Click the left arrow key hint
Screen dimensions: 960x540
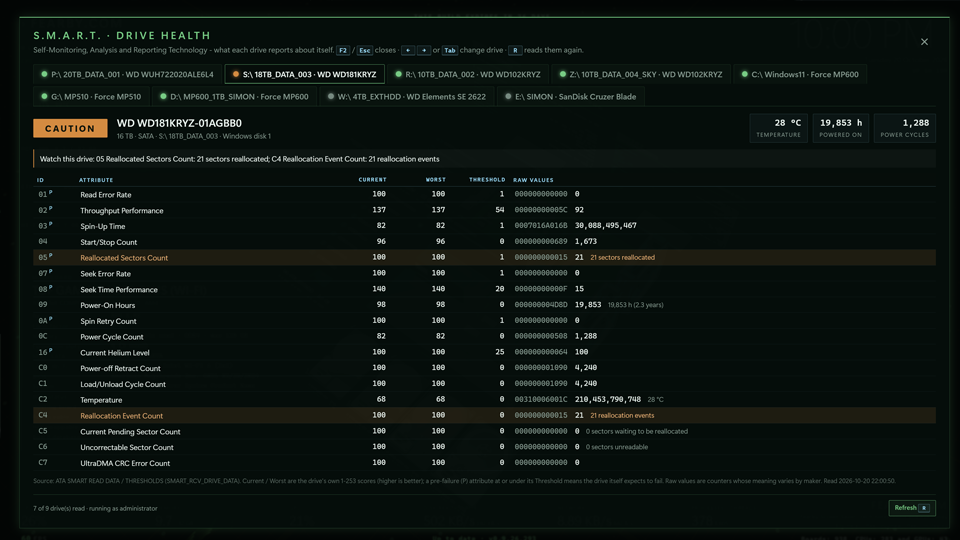point(408,50)
